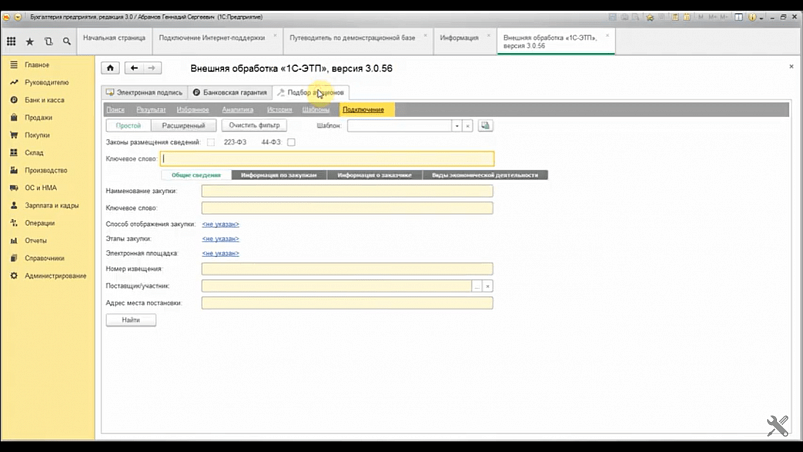Open Зарплата и кадры in the sidebar
The image size is (803, 452).
pyautogui.click(x=52, y=205)
